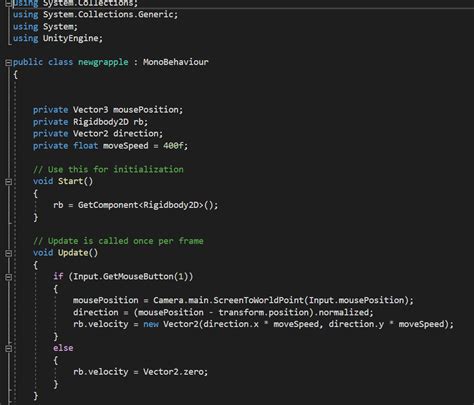Click the 'Start()' method name
This screenshot has height=405, width=474.
[75, 181]
